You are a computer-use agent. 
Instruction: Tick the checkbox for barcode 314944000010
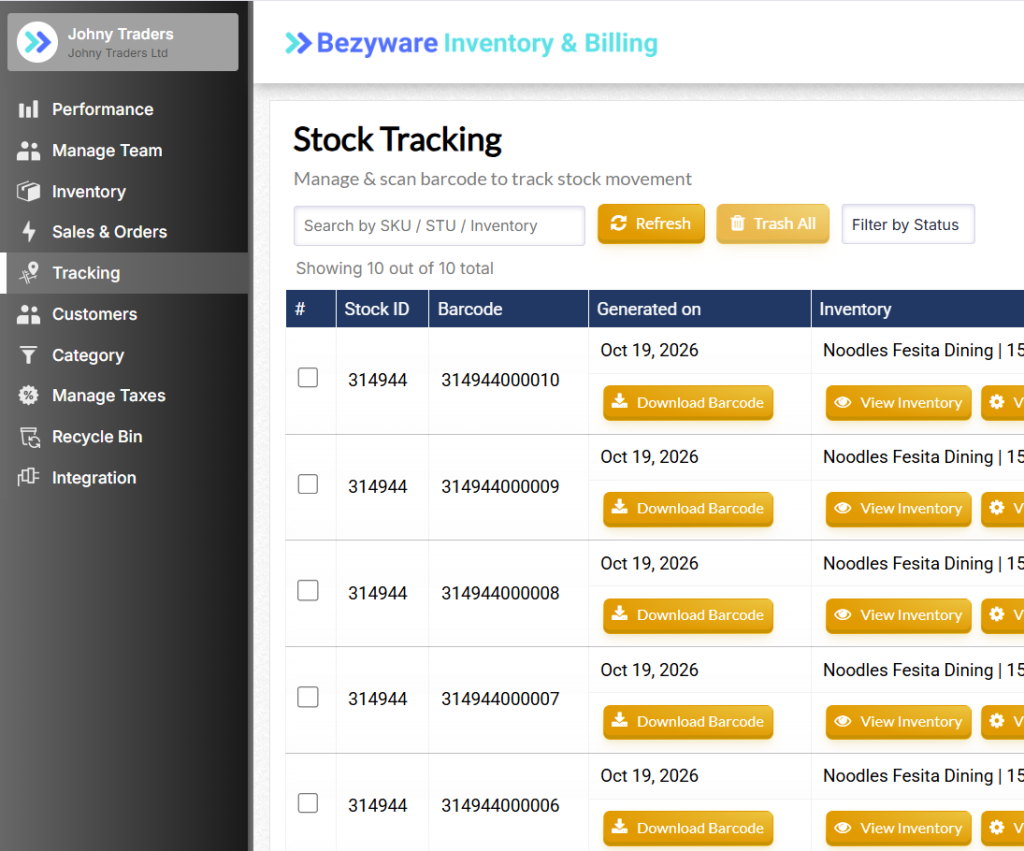click(x=308, y=377)
